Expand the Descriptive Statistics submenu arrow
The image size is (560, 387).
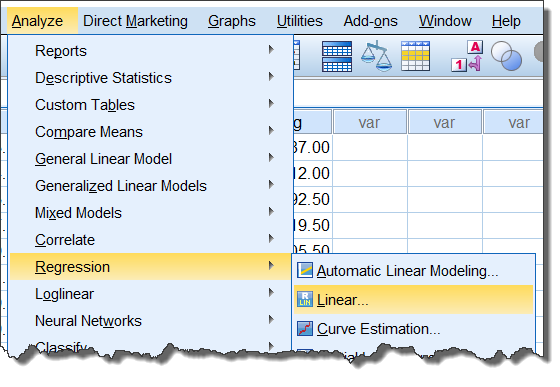tap(271, 76)
